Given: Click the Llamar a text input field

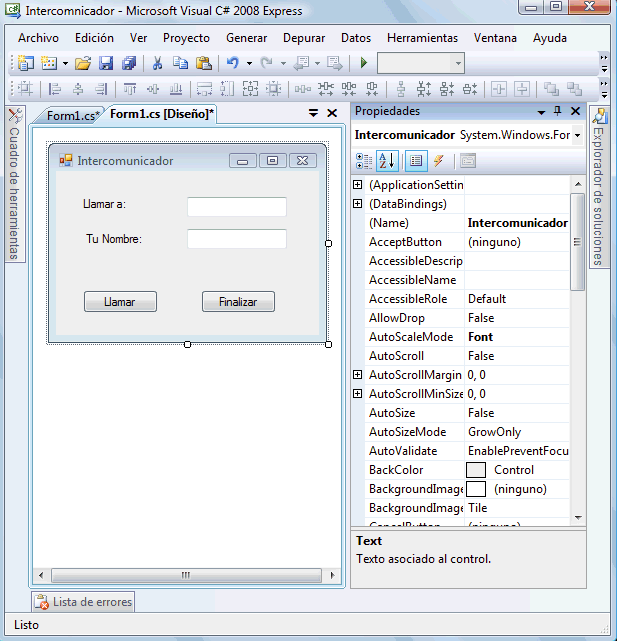Looking at the screenshot, I should 237,207.
